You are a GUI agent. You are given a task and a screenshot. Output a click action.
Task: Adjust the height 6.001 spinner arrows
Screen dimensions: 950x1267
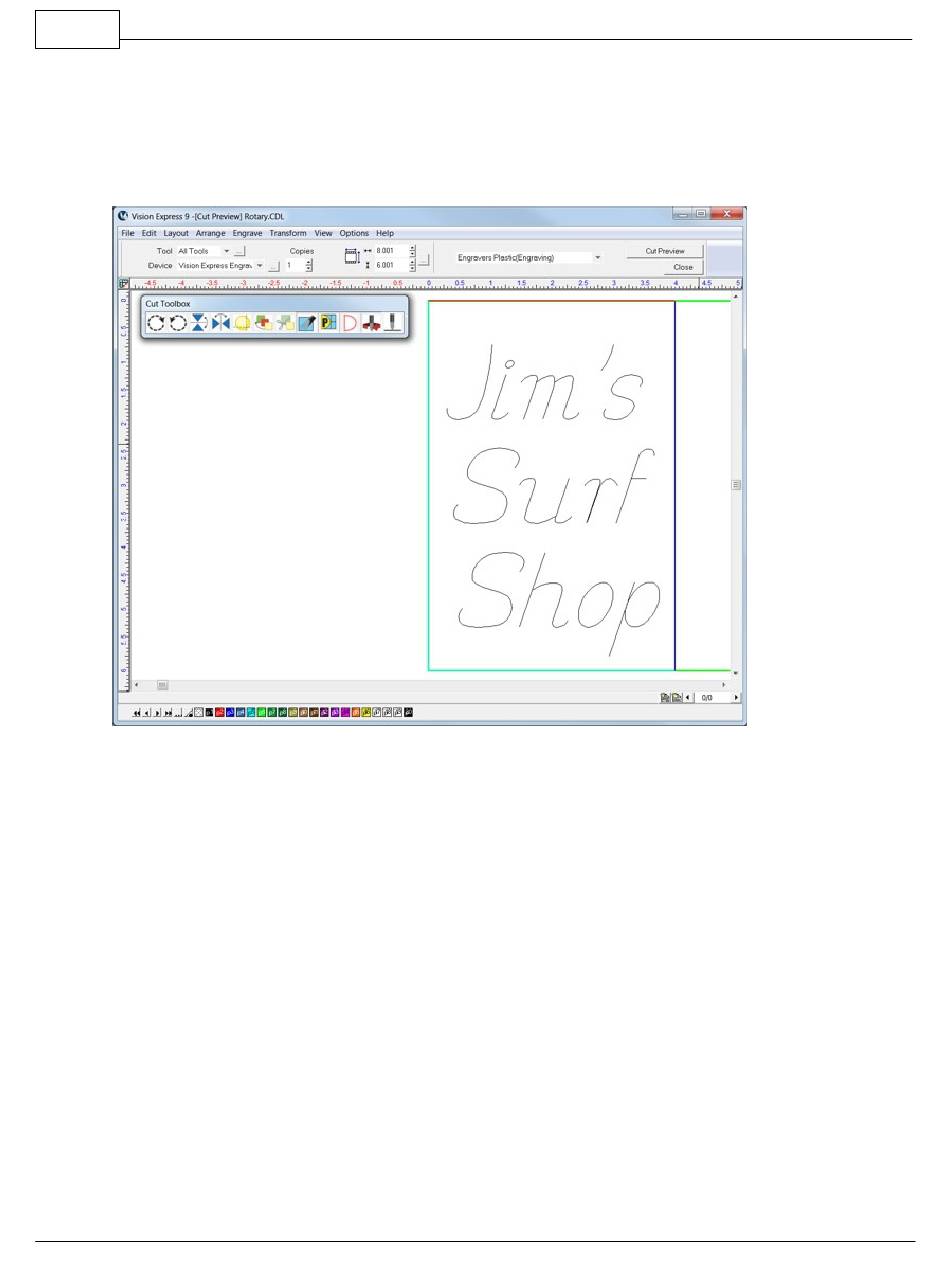click(412, 266)
